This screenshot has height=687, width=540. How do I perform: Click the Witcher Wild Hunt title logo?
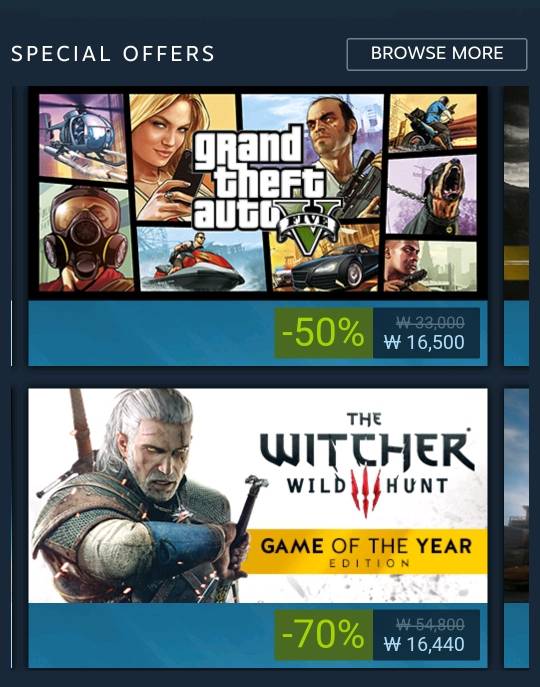(367, 464)
